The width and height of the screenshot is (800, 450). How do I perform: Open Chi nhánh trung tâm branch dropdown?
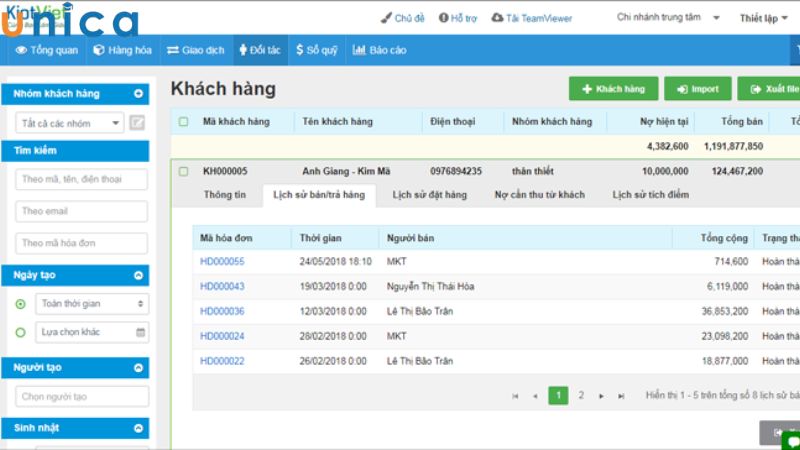point(668,17)
